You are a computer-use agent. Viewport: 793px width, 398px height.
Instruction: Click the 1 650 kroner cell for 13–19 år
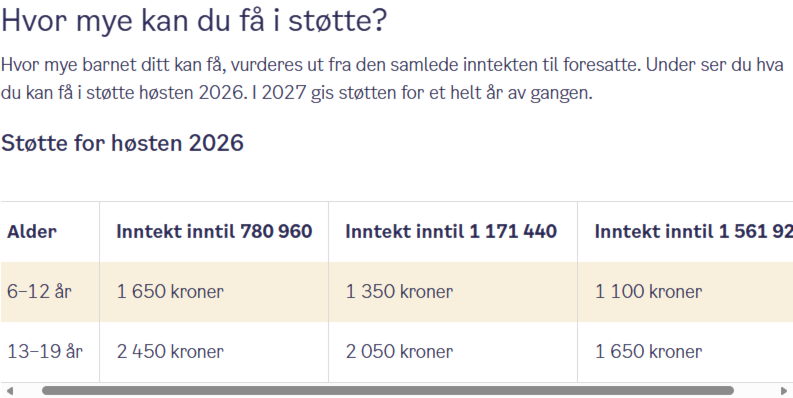click(x=648, y=351)
